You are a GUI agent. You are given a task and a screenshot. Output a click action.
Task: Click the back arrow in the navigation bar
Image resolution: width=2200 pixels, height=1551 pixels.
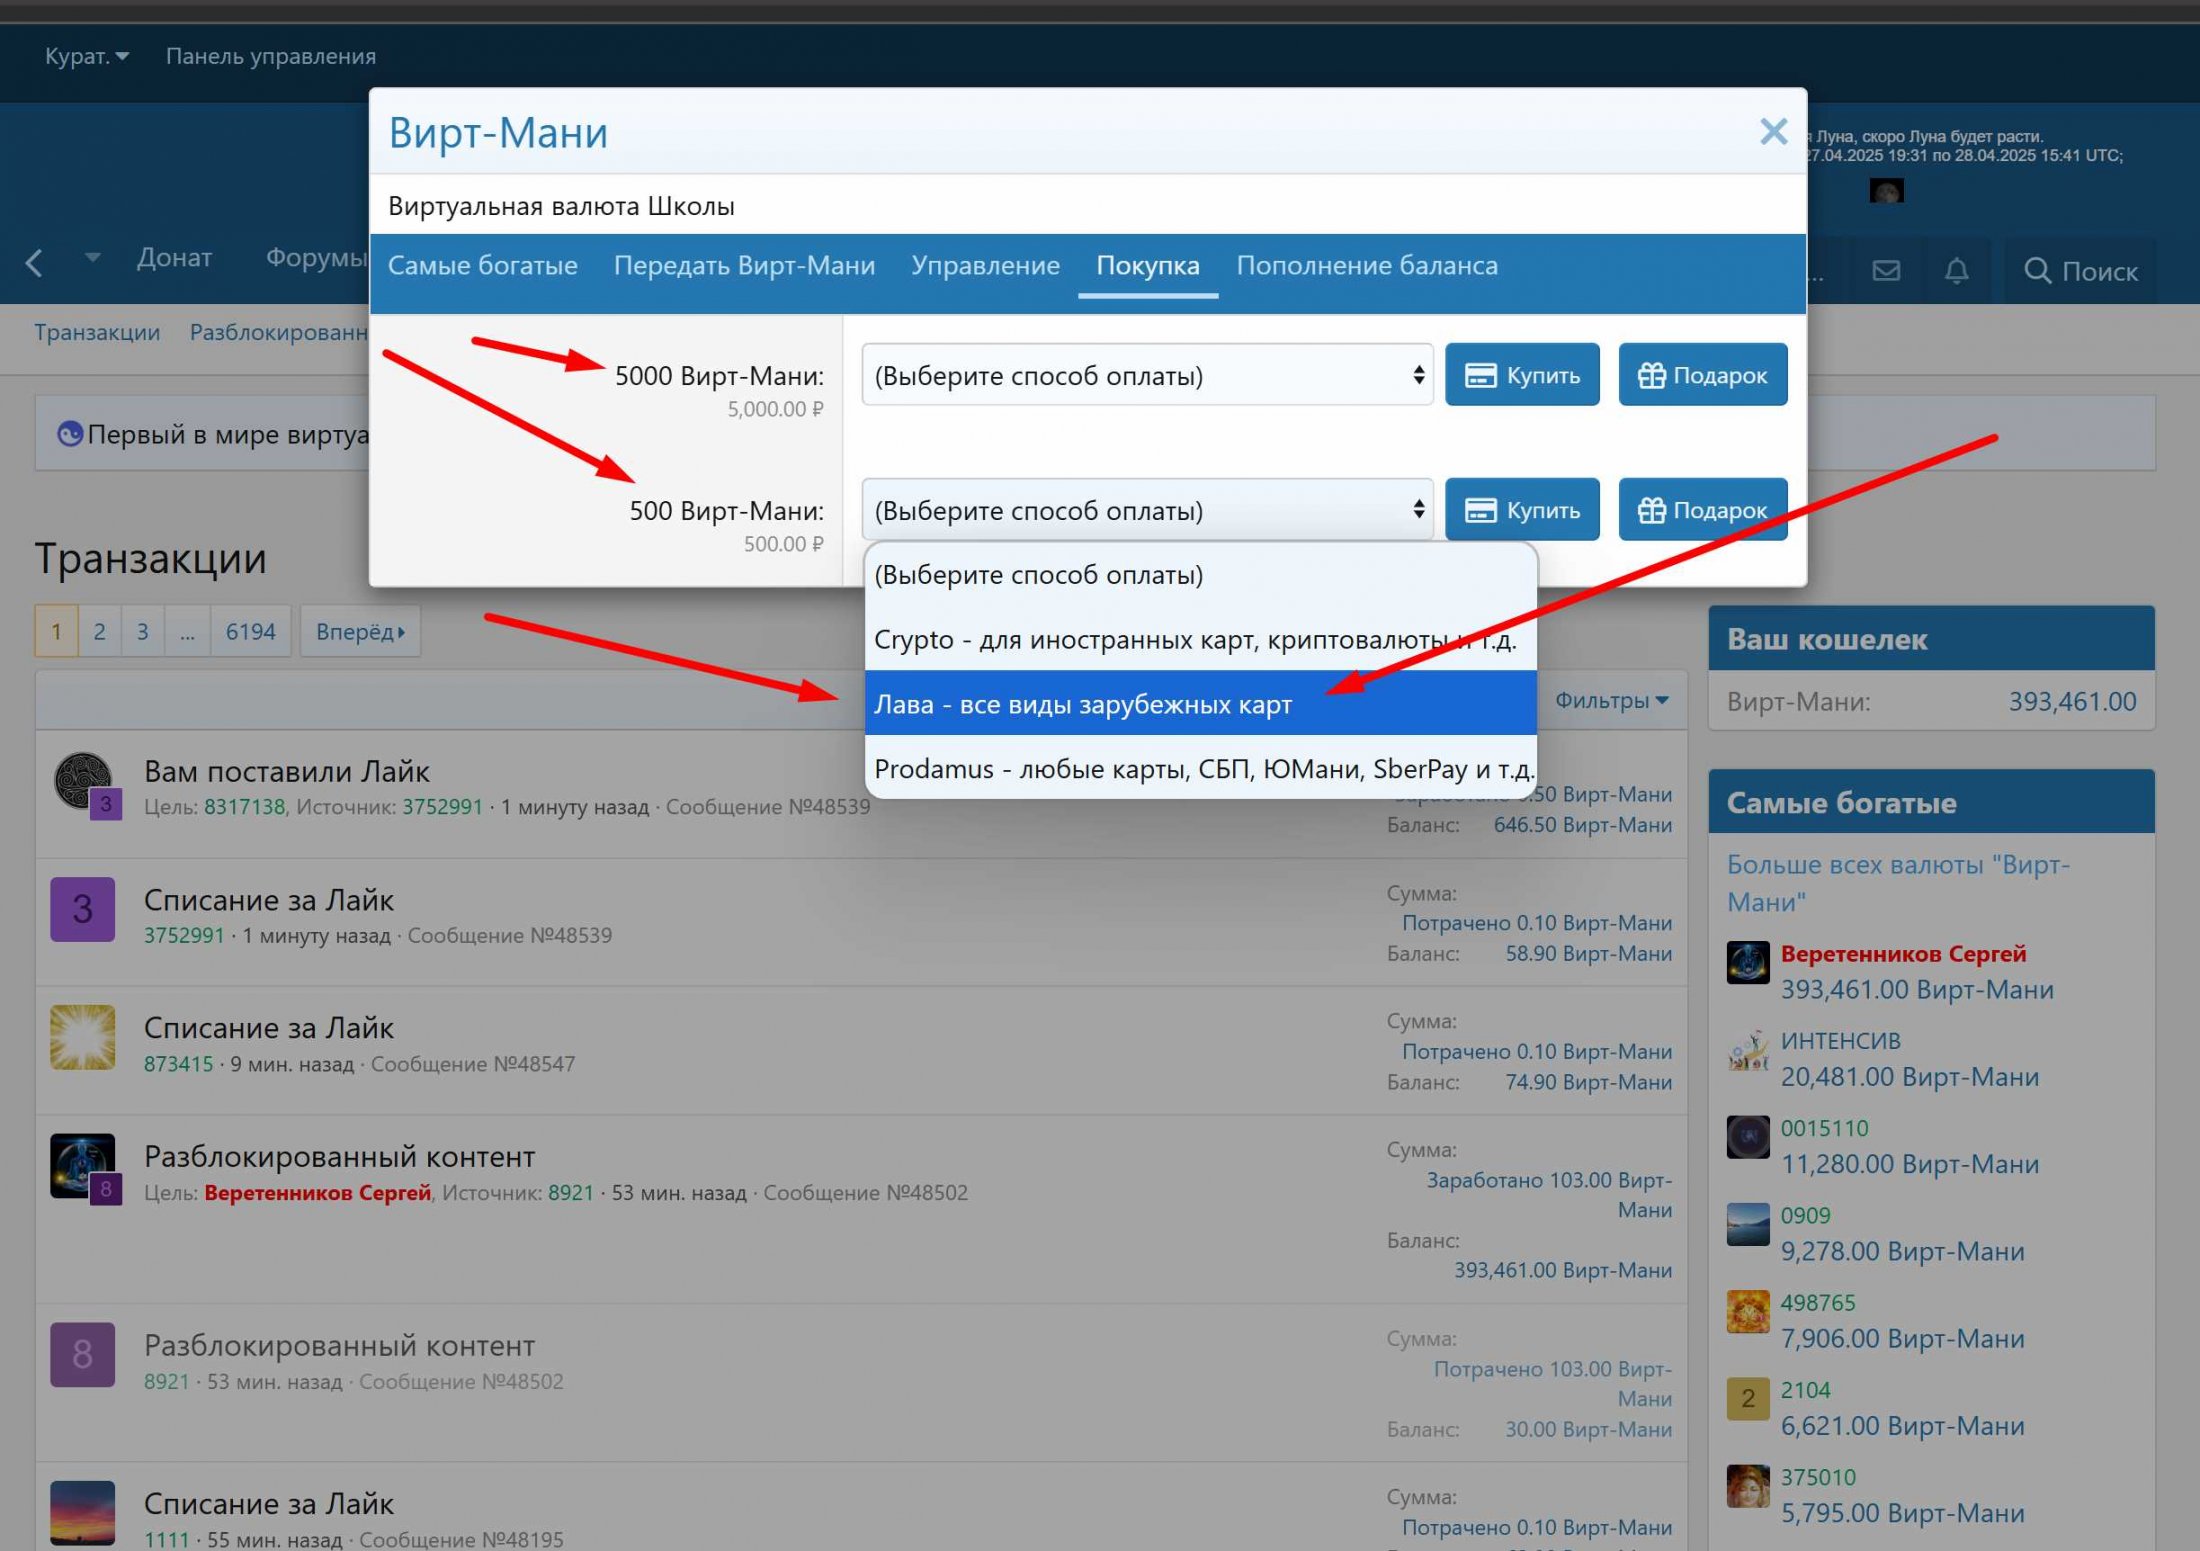(34, 263)
